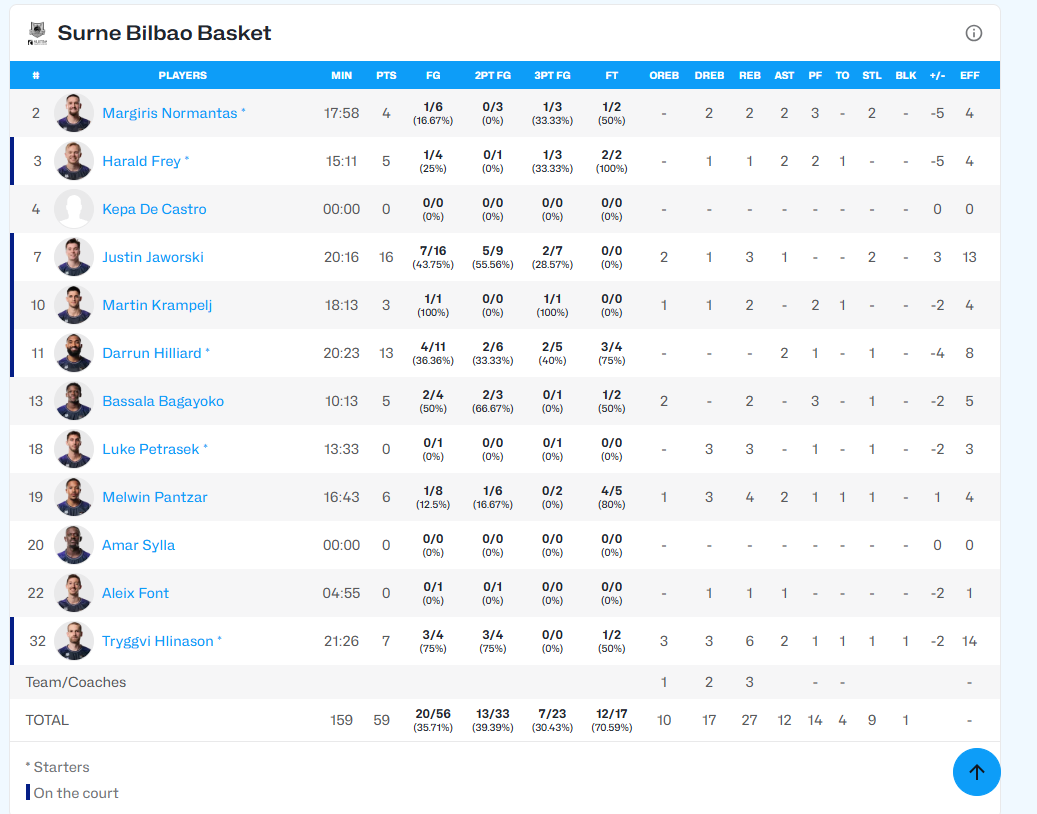
Task: Click Kepa De Castro's placeholder avatar
Action: 74,209
